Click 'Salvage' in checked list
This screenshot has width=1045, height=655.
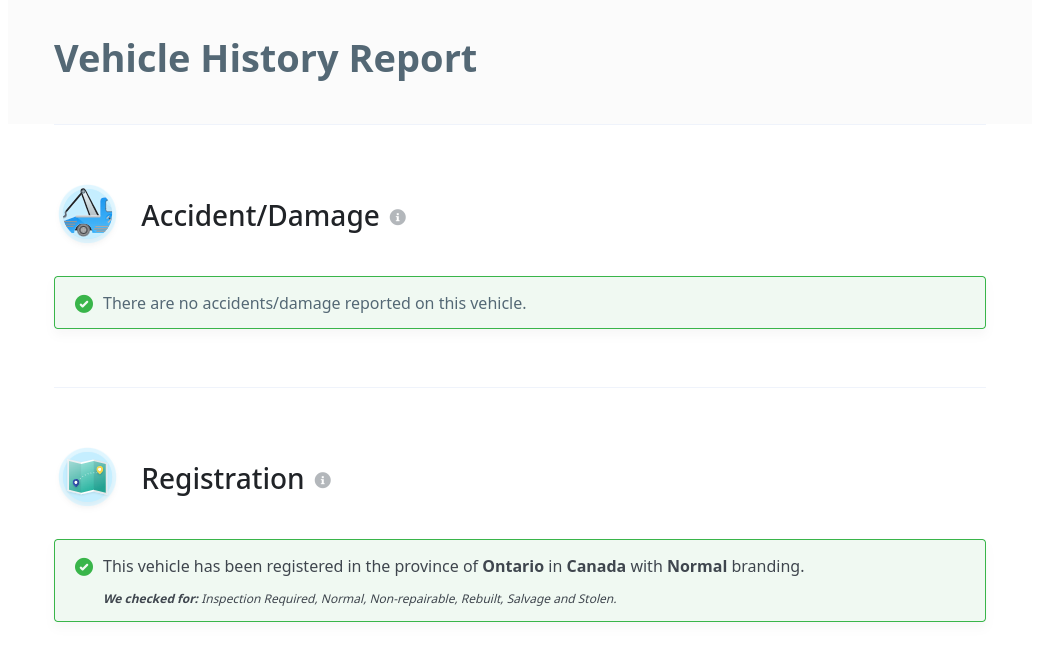[x=528, y=599]
